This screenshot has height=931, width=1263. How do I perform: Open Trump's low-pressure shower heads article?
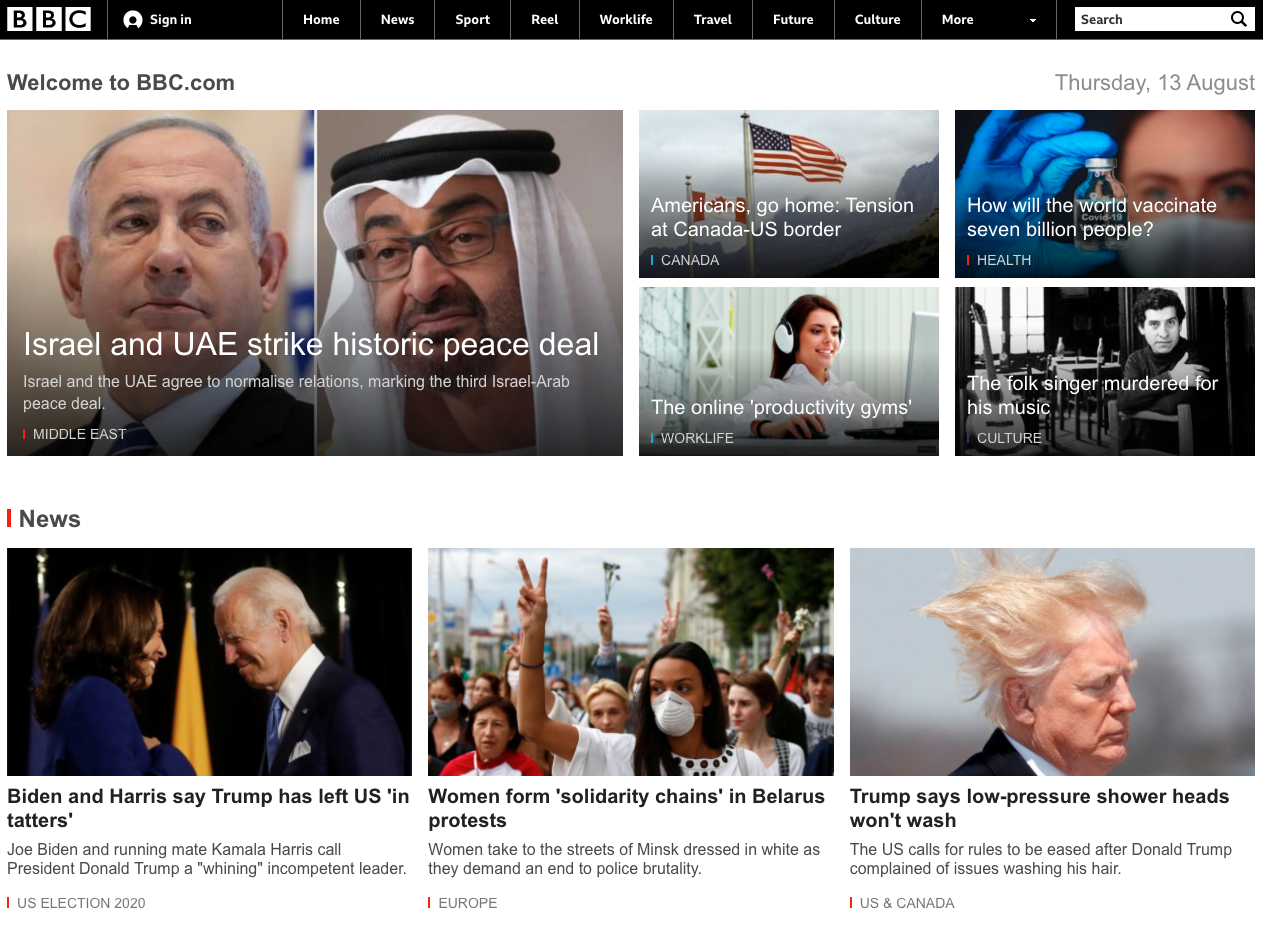(x=1039, y=807)
